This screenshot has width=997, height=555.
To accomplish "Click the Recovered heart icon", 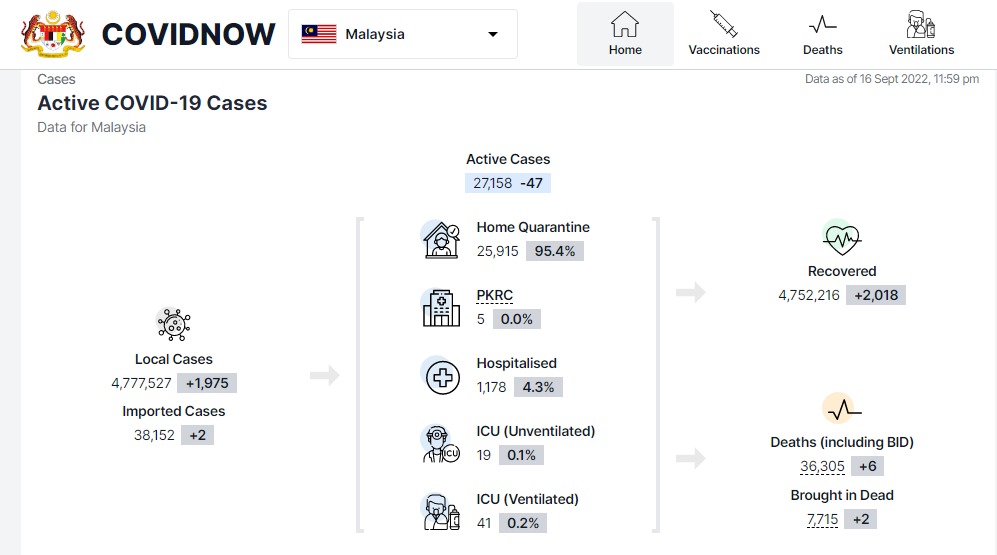I will 842,237.
